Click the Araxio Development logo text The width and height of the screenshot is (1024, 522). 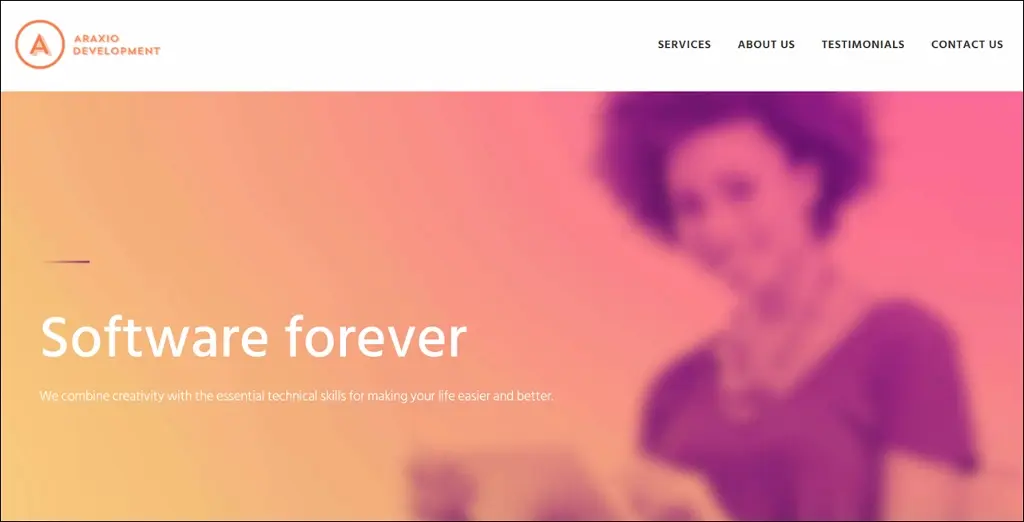pos(116,45)
